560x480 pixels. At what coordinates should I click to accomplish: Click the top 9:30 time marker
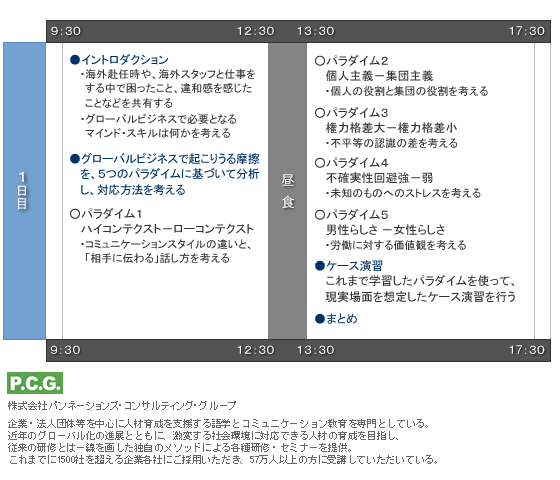66,31
